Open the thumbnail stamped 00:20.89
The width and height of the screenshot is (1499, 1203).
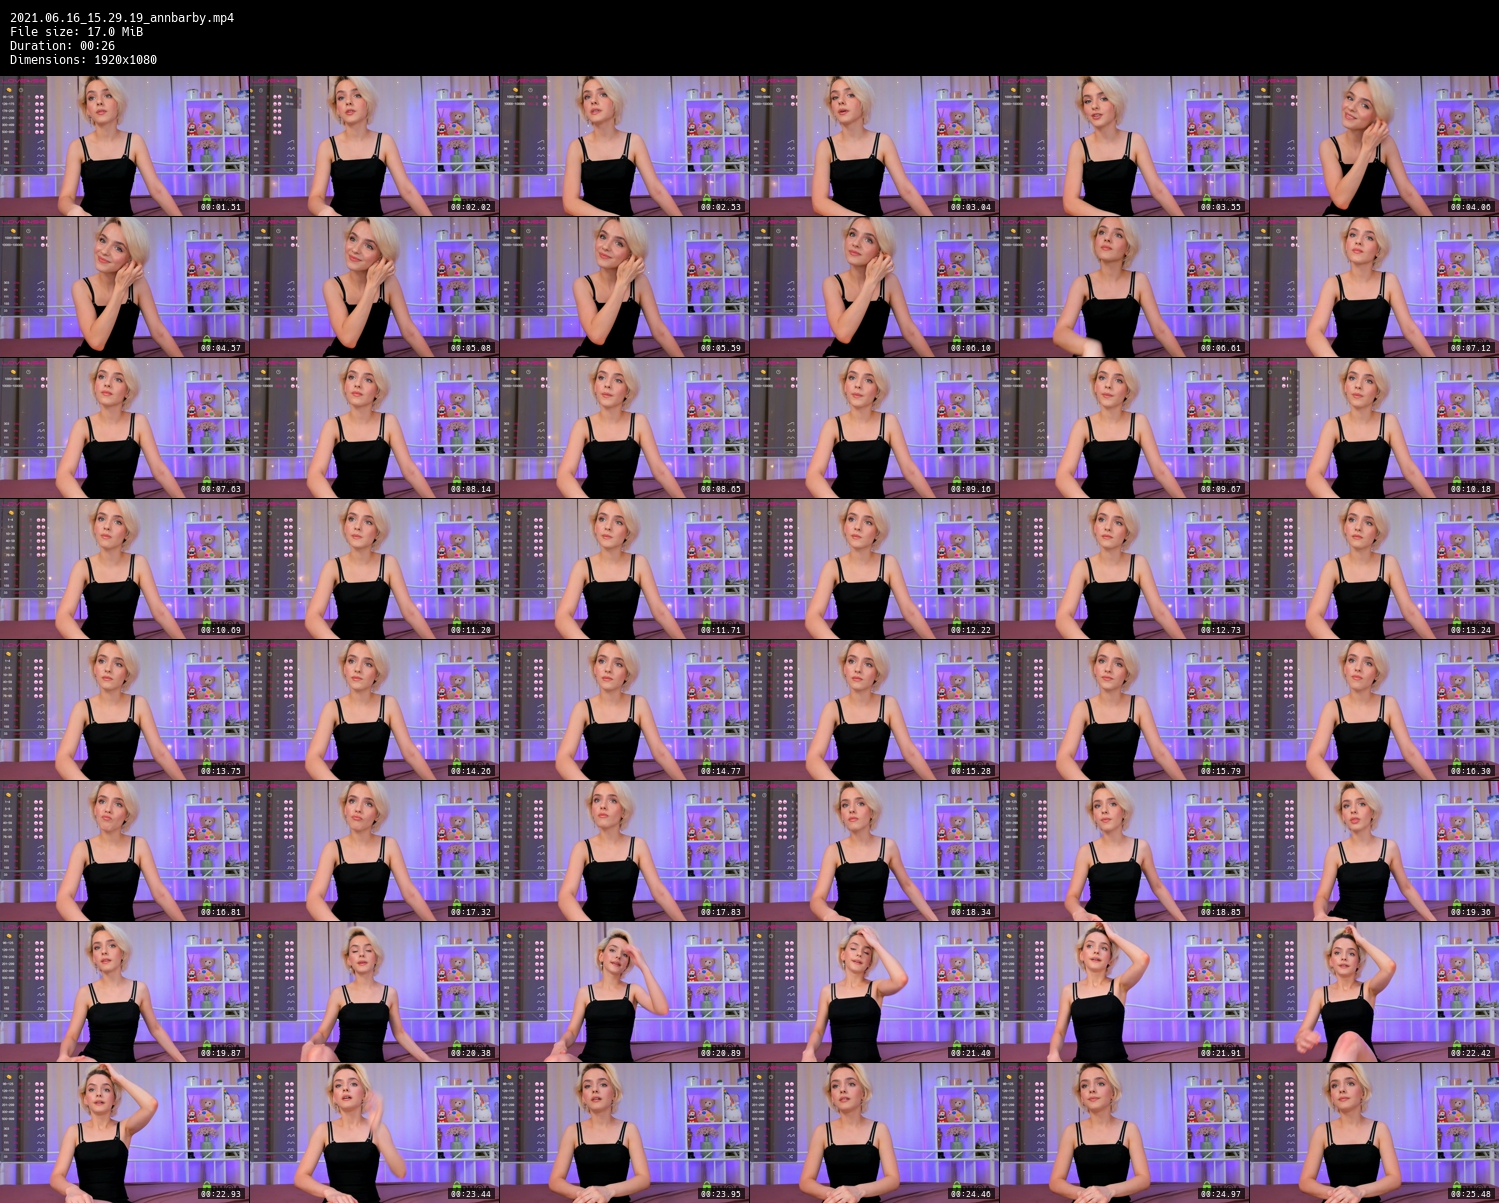click(624, 992)
